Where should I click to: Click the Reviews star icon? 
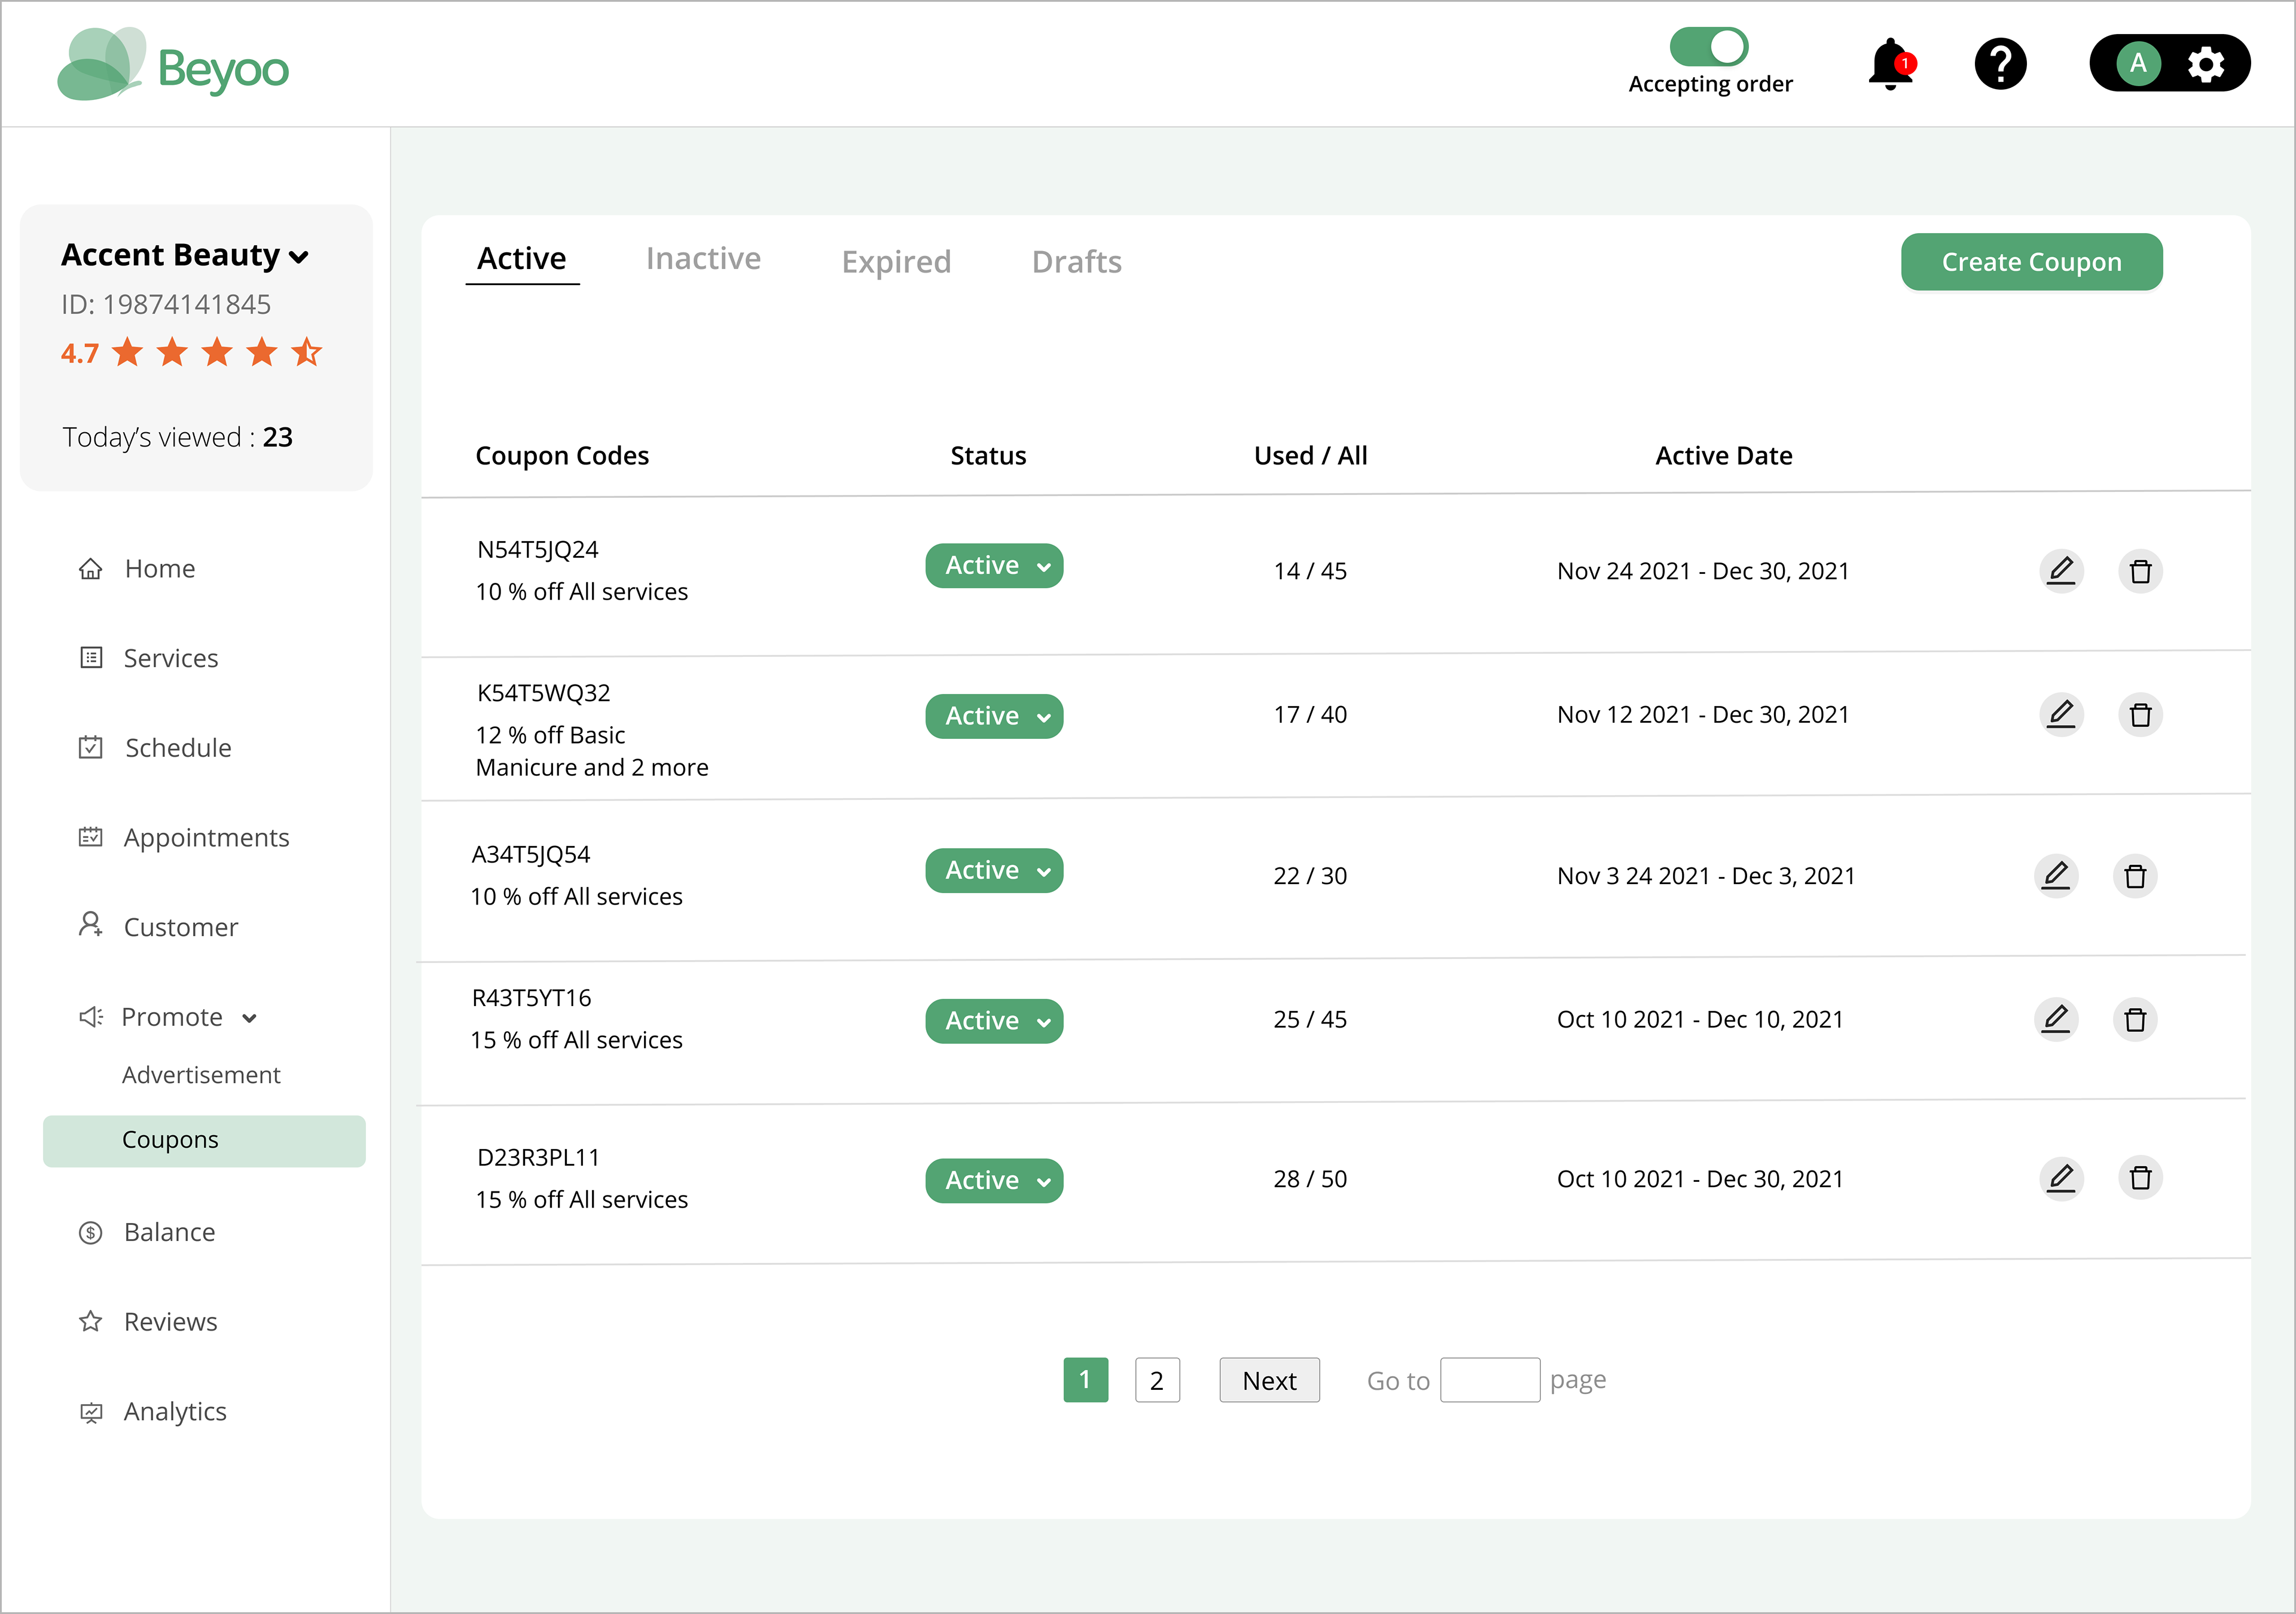point(91,1322)
